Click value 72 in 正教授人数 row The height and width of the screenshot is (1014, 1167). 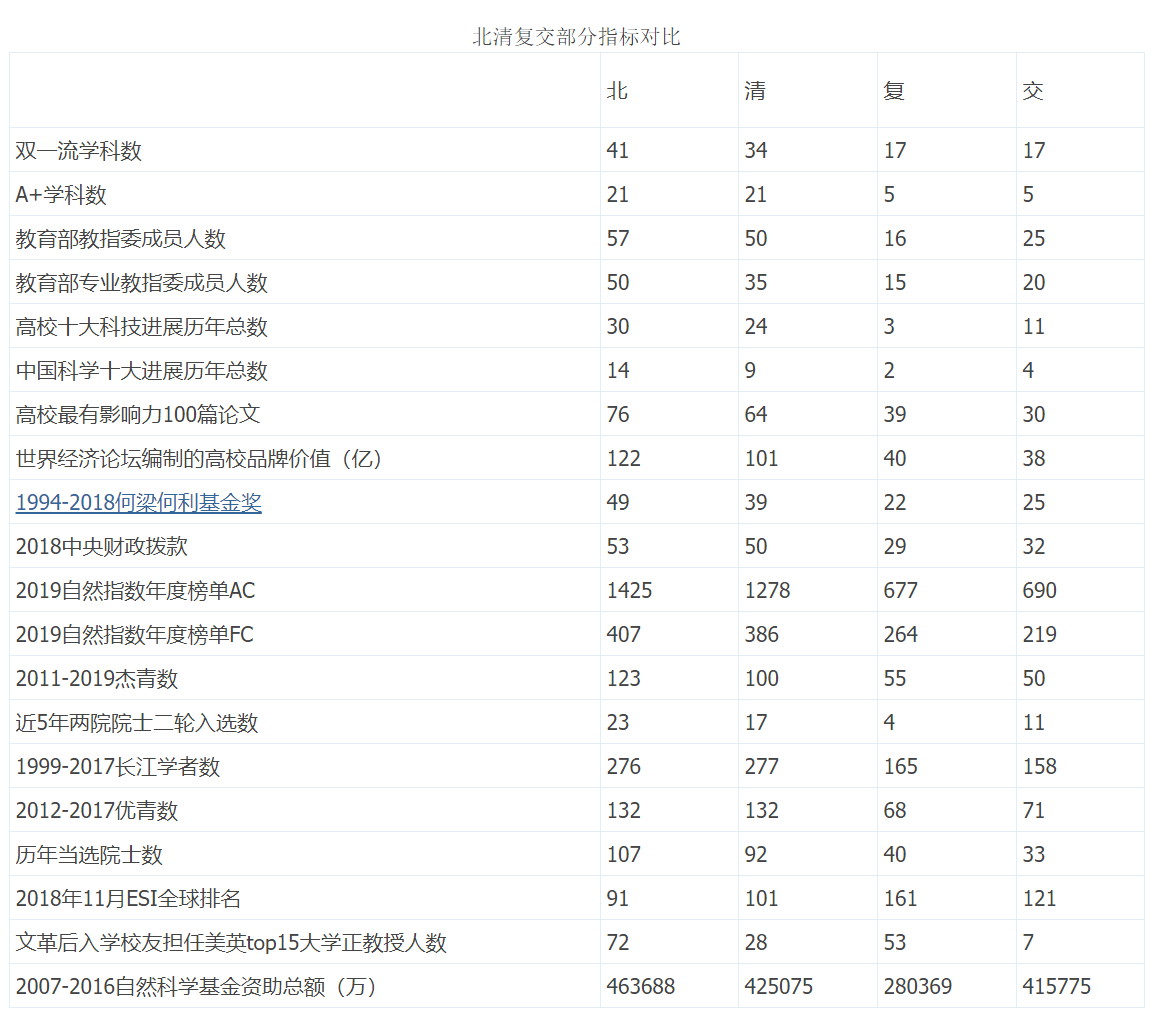(618, 943)
